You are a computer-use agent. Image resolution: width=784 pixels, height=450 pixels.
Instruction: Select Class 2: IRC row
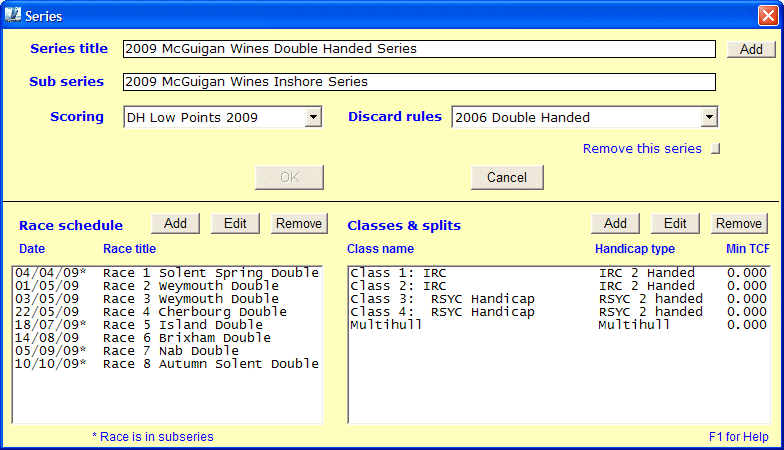558,286
